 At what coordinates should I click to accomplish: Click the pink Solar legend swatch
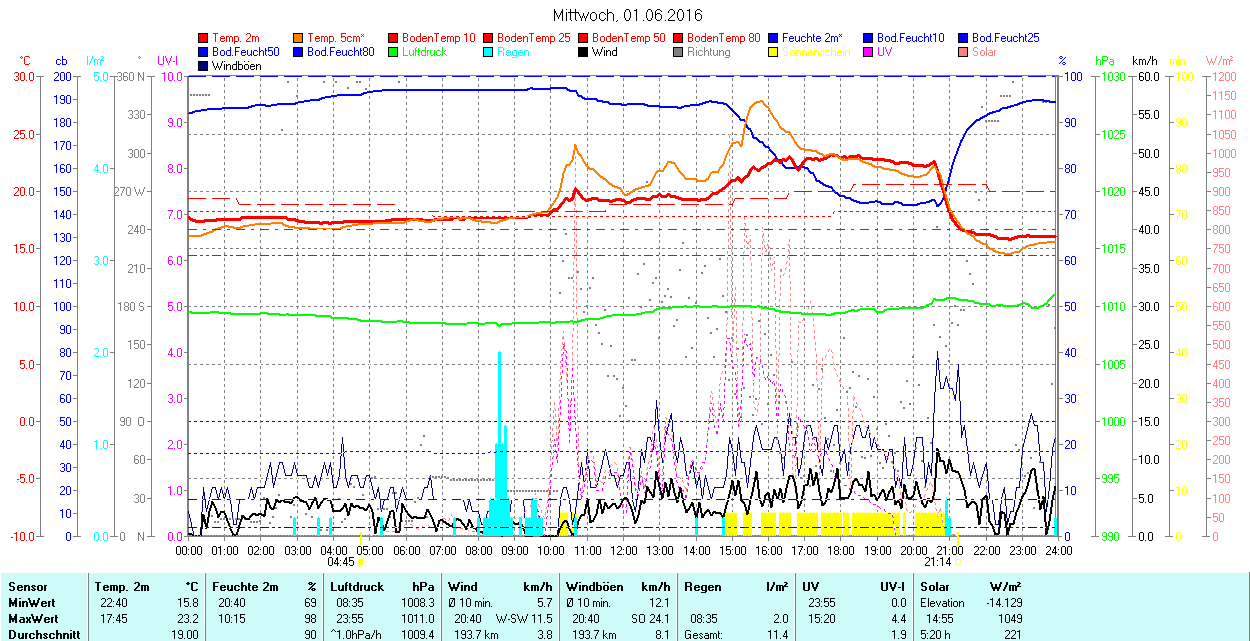[x=962, y=52]
